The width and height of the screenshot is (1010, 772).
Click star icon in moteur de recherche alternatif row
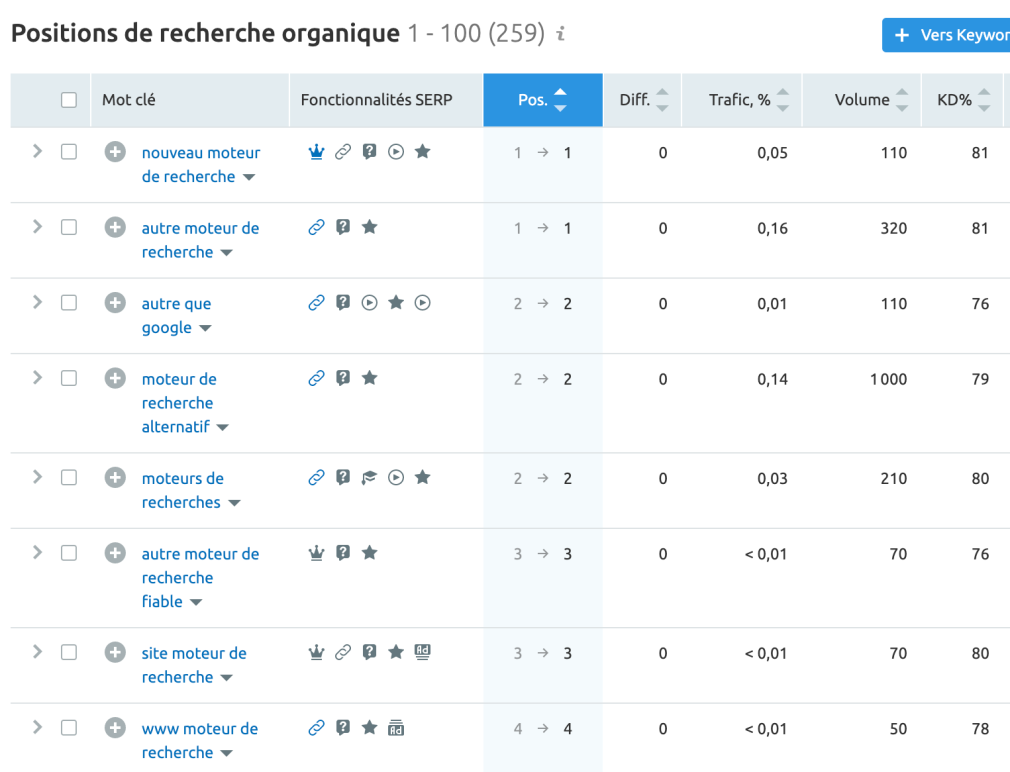click(x=370, y=378)
